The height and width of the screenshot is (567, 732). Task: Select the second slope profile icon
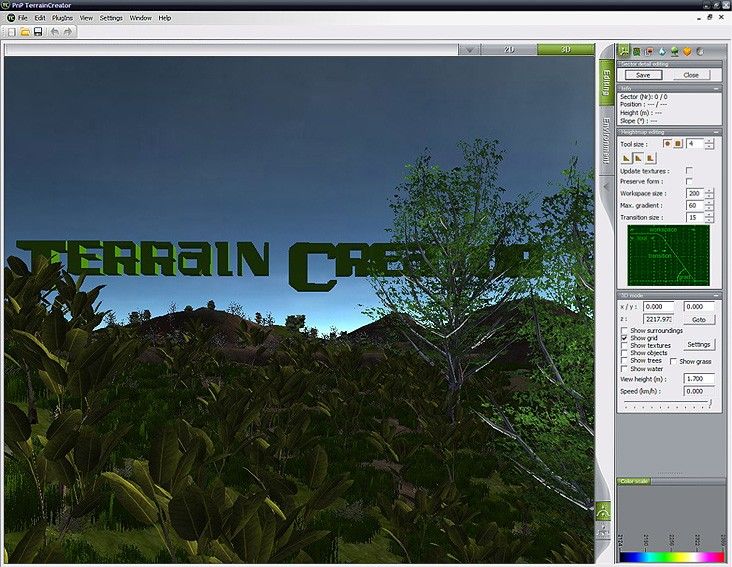[x=638, y=158]
